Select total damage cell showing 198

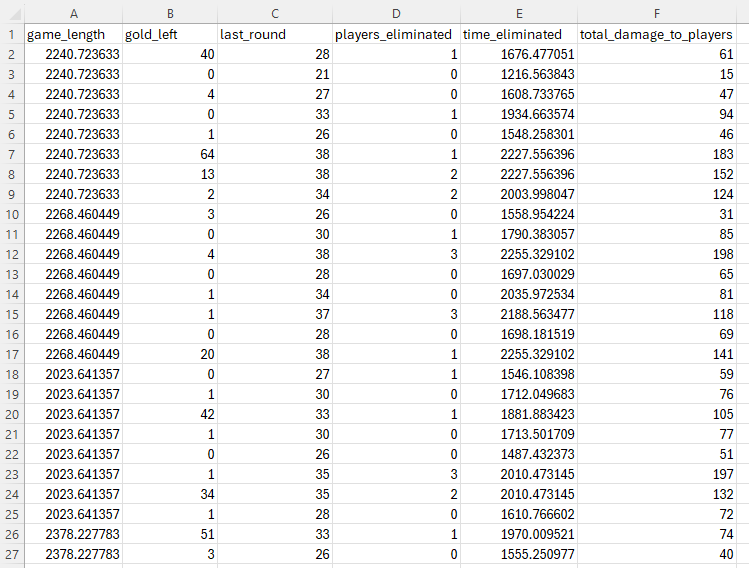coord(657,254)
